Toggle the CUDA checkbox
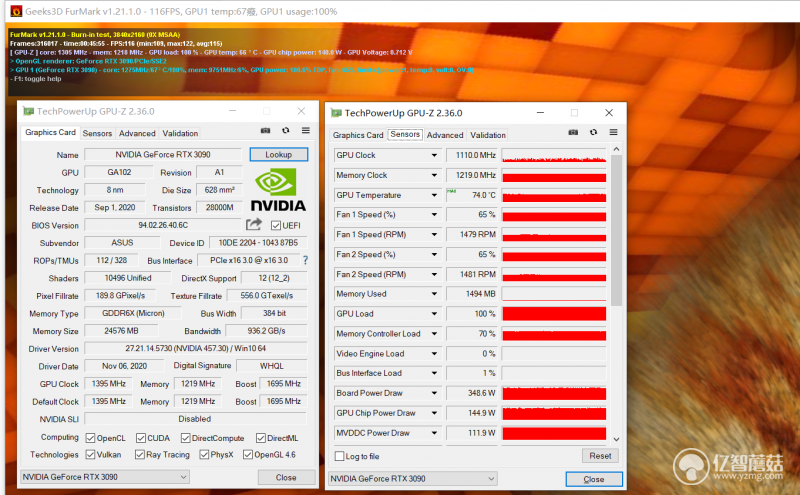 click(141, 438)
